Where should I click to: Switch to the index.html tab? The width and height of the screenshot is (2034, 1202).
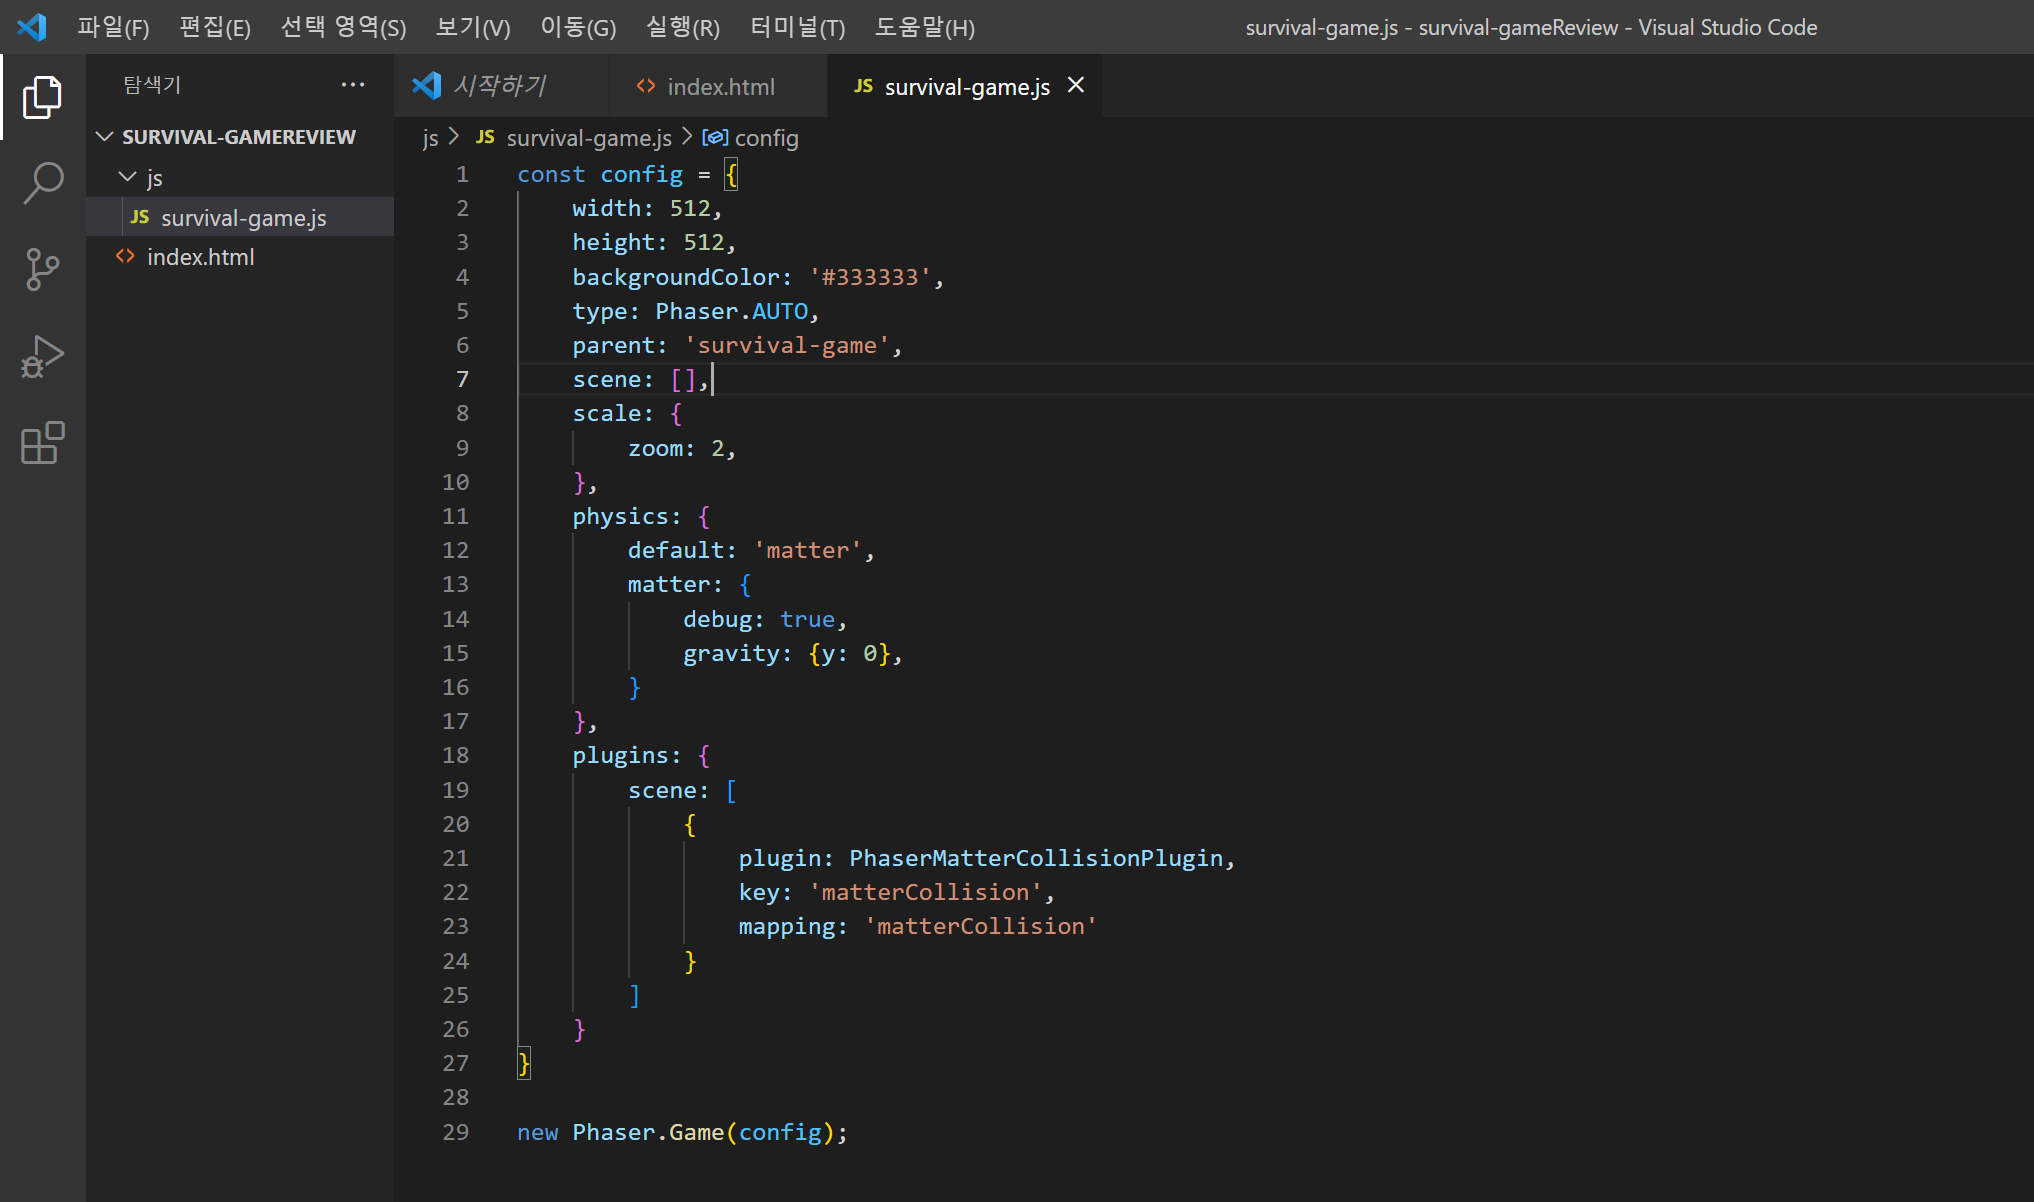point(720,87)
